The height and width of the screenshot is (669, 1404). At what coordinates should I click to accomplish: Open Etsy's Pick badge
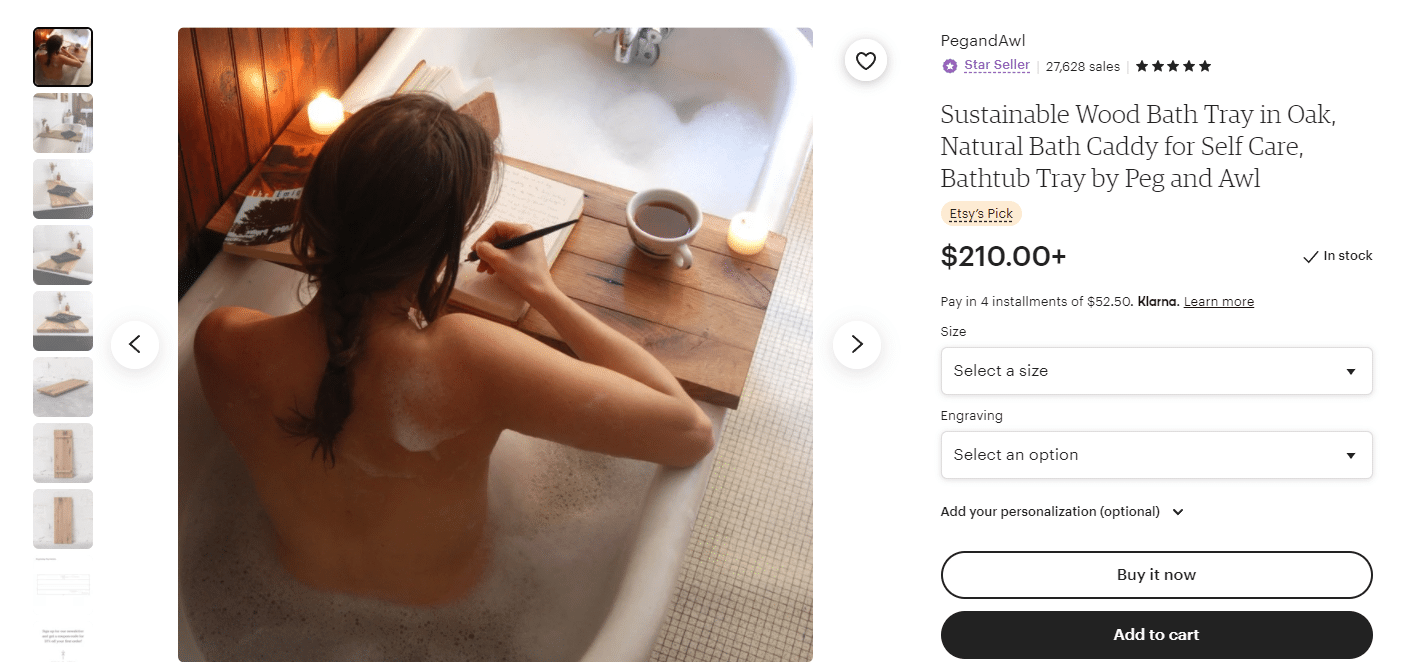[981, 214]
